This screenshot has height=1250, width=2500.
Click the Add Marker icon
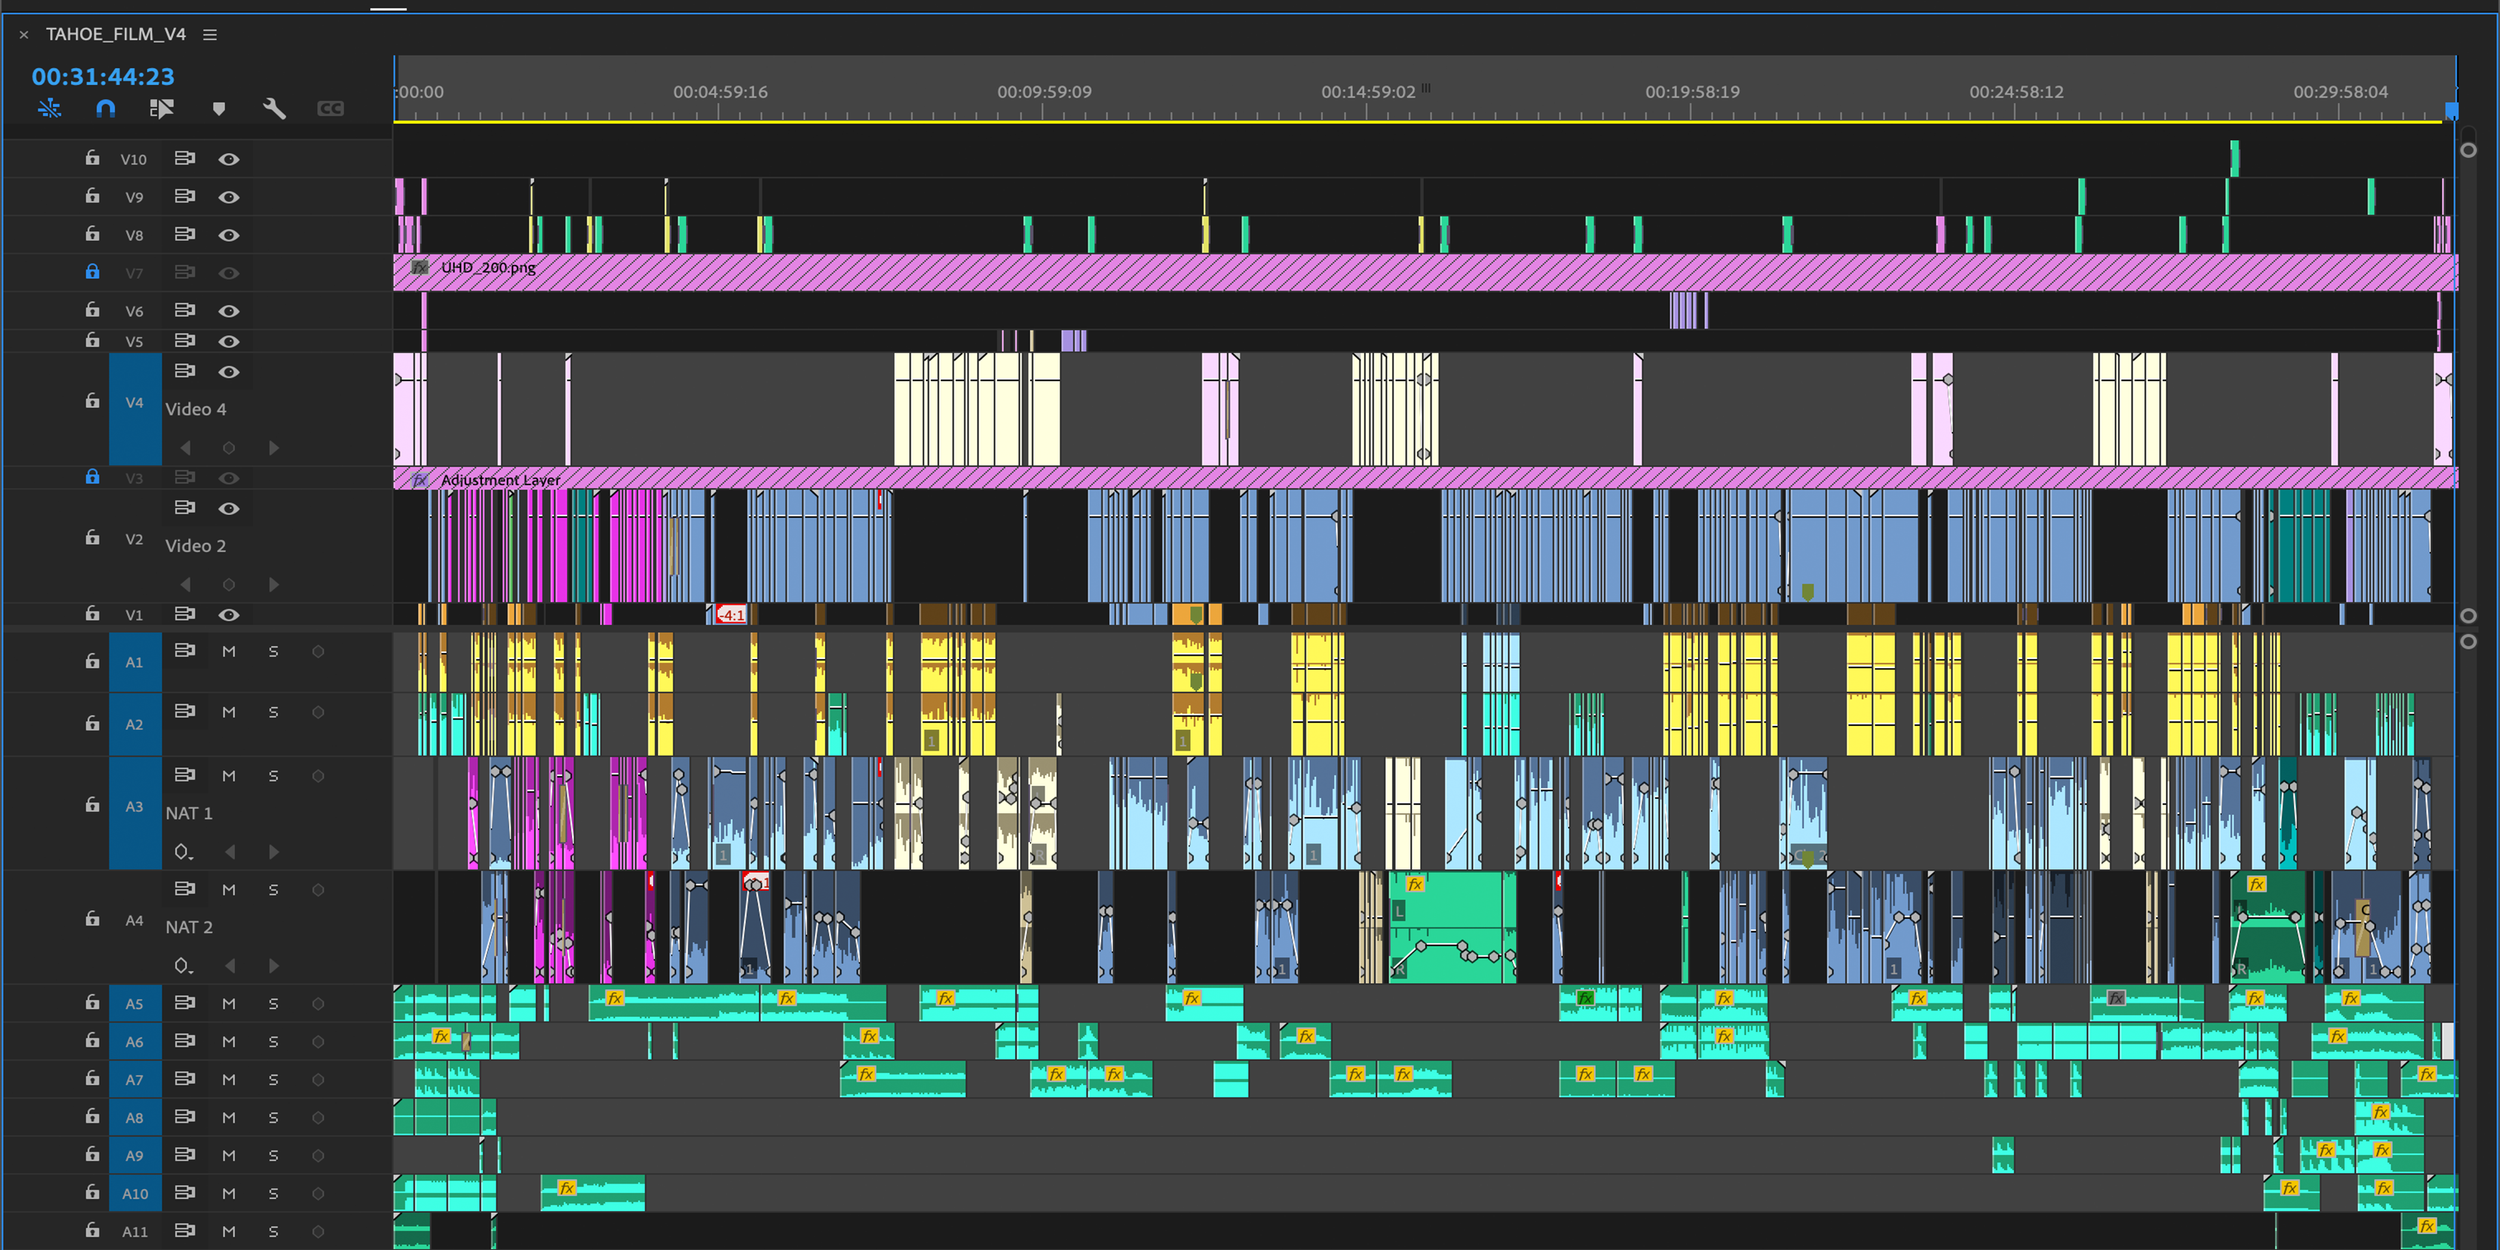coord(219,108)
